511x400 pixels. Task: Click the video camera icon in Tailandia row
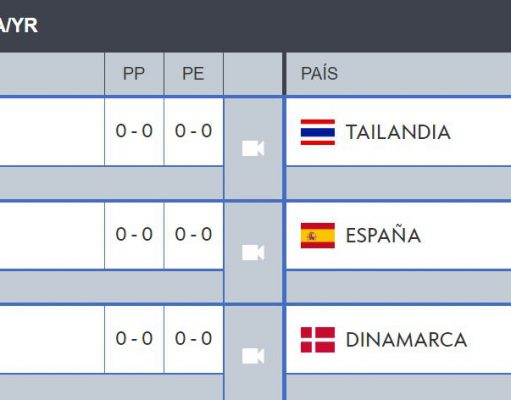coord(253,149)
